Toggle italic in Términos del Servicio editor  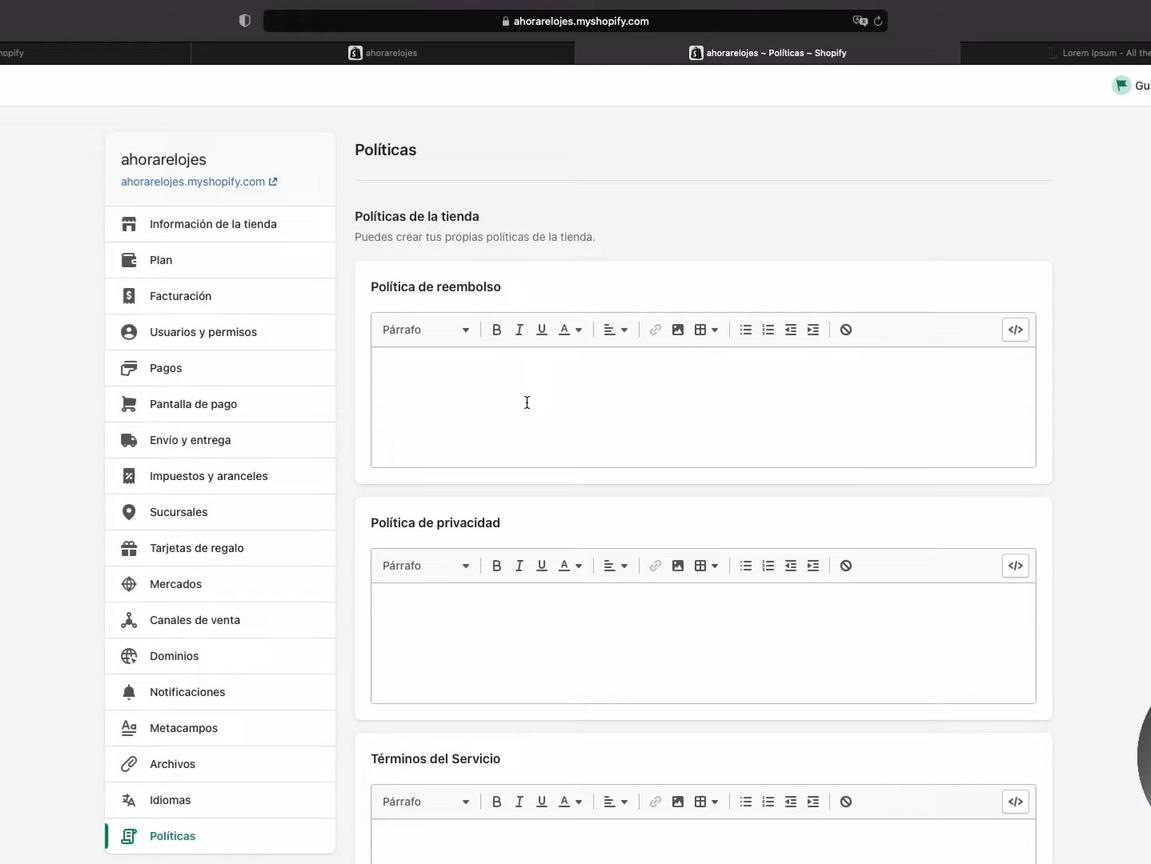click(x=519, y=802)
